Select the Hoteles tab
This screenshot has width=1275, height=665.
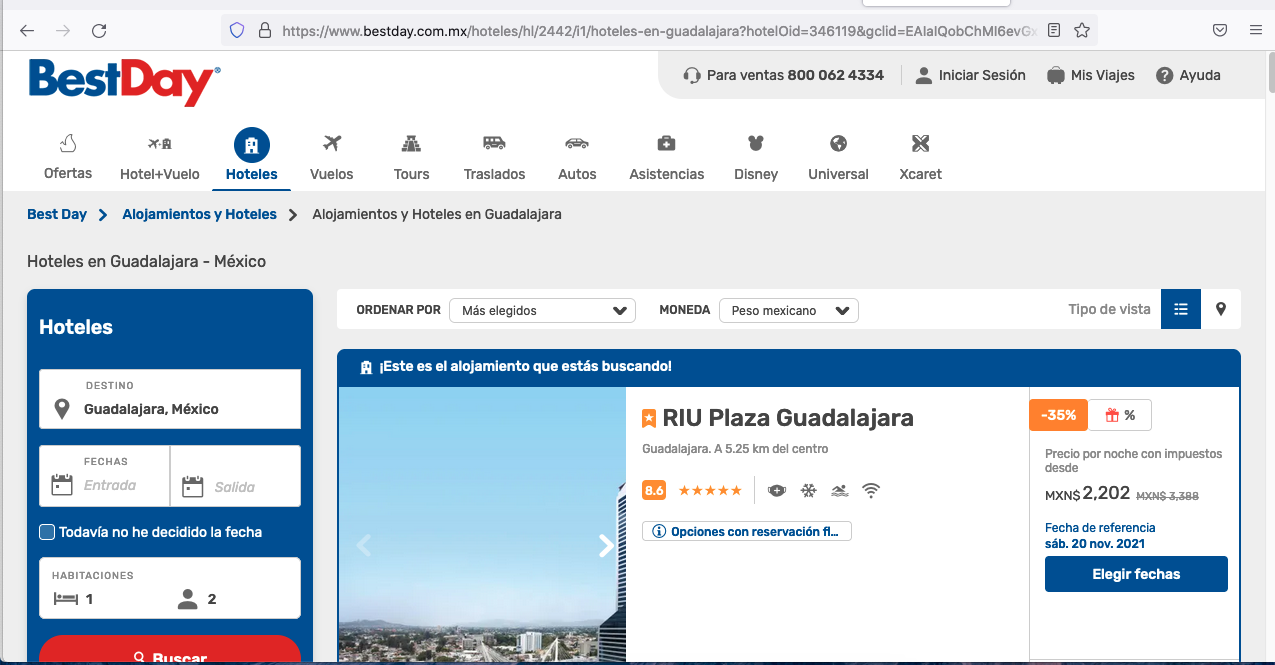tap(252, 157)
